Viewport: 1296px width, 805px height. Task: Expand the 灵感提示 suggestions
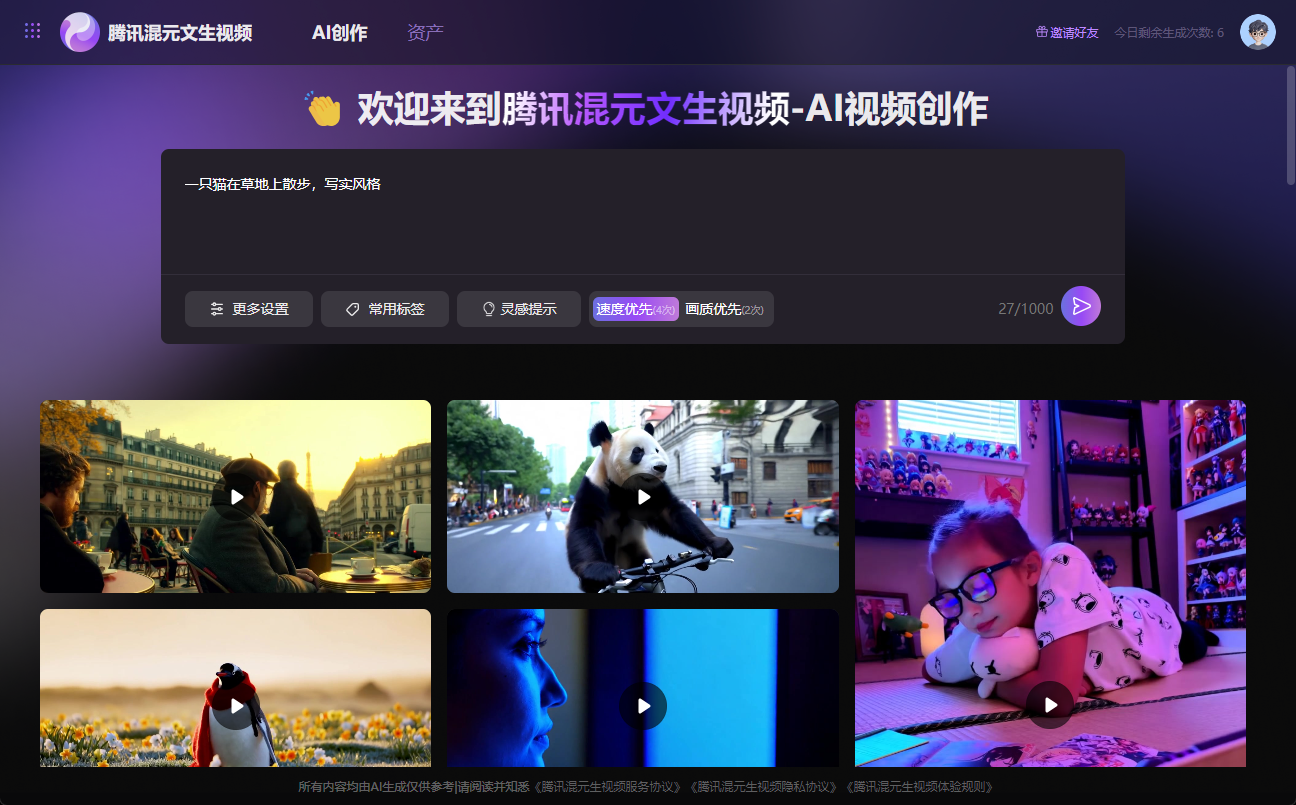point(518,309)
